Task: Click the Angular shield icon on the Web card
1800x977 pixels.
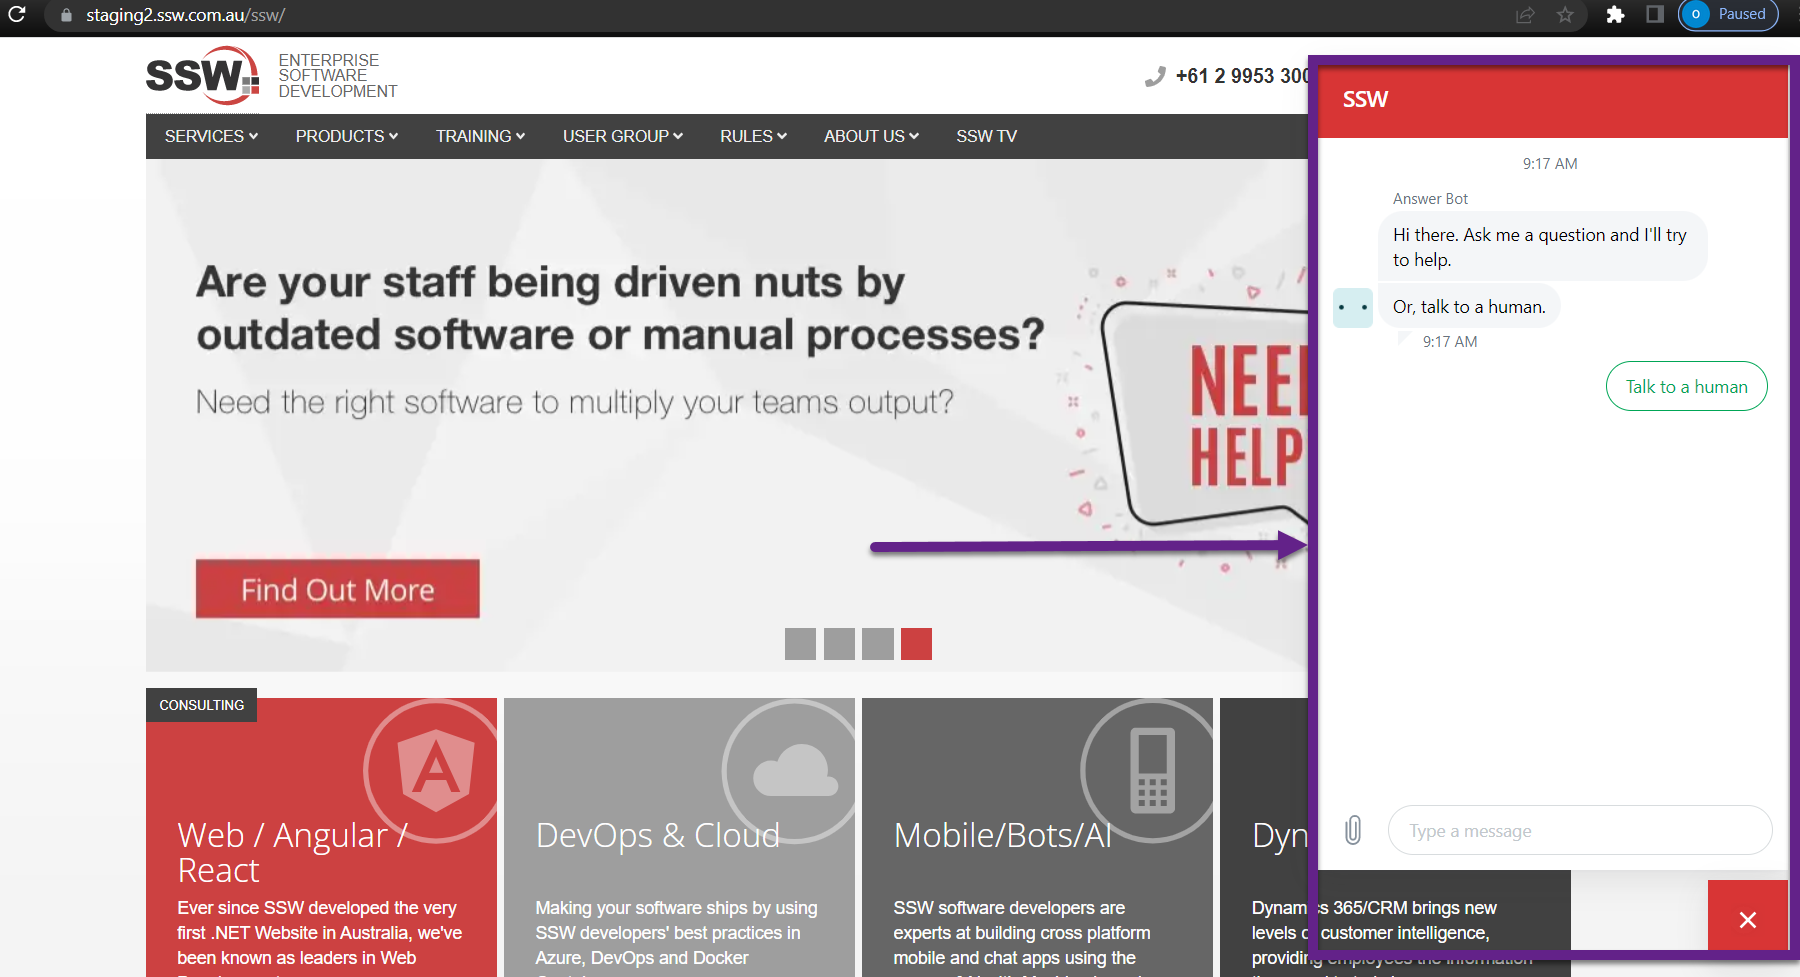Action: tap(433, 770)
